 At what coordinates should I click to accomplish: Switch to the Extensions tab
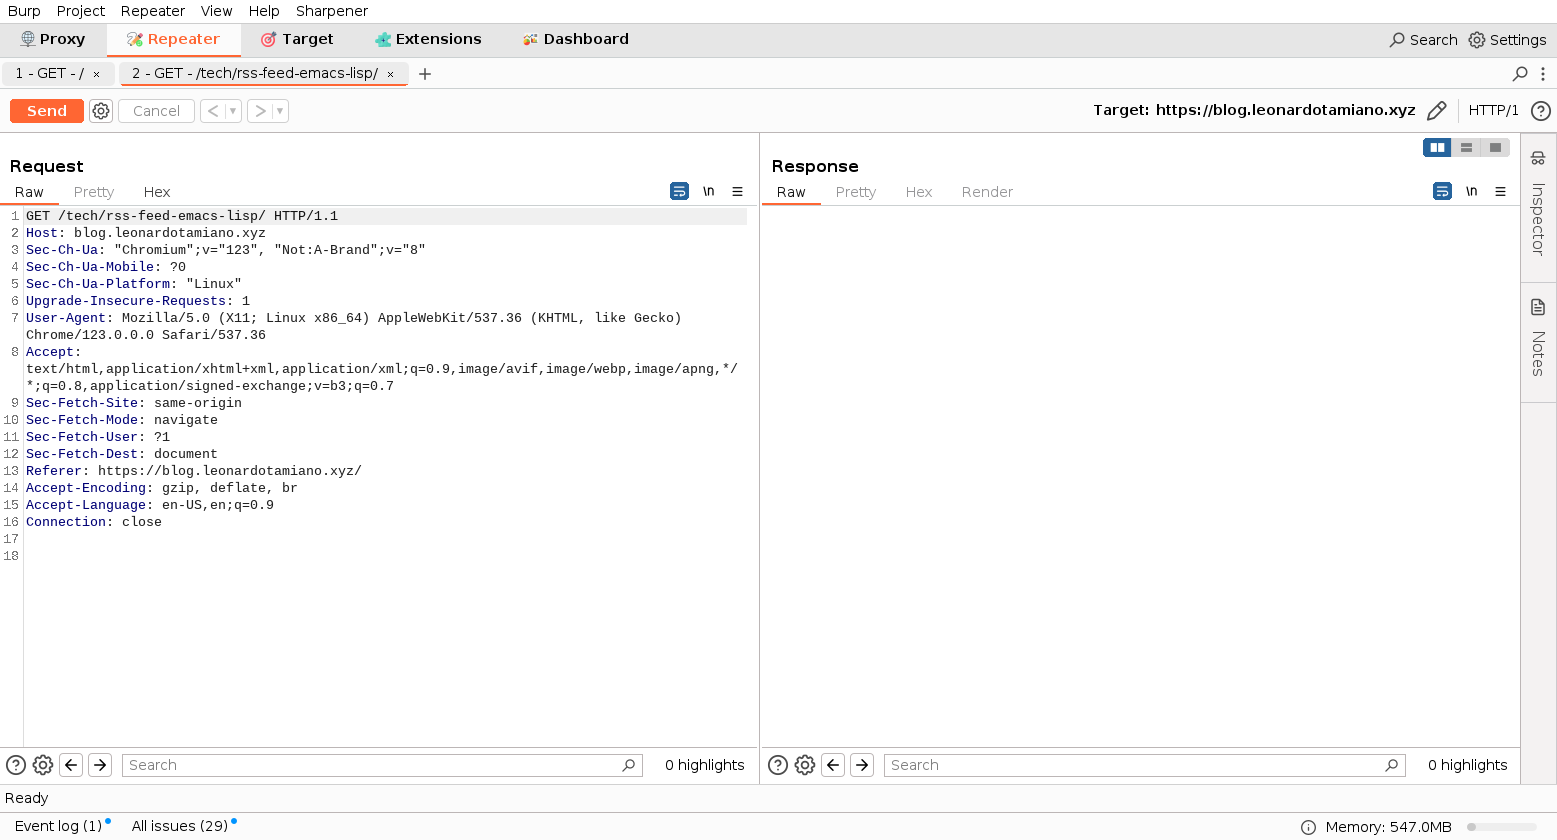pyautogui.click(x=428, y=39)
